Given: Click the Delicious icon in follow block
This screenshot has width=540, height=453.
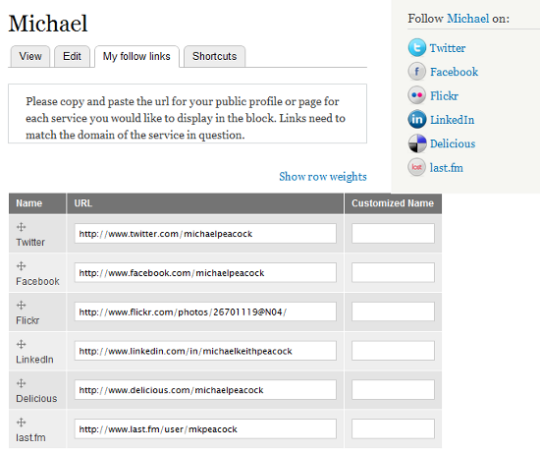Looking at the screenshot, I should pyautogui.click(x=417, y=143).
